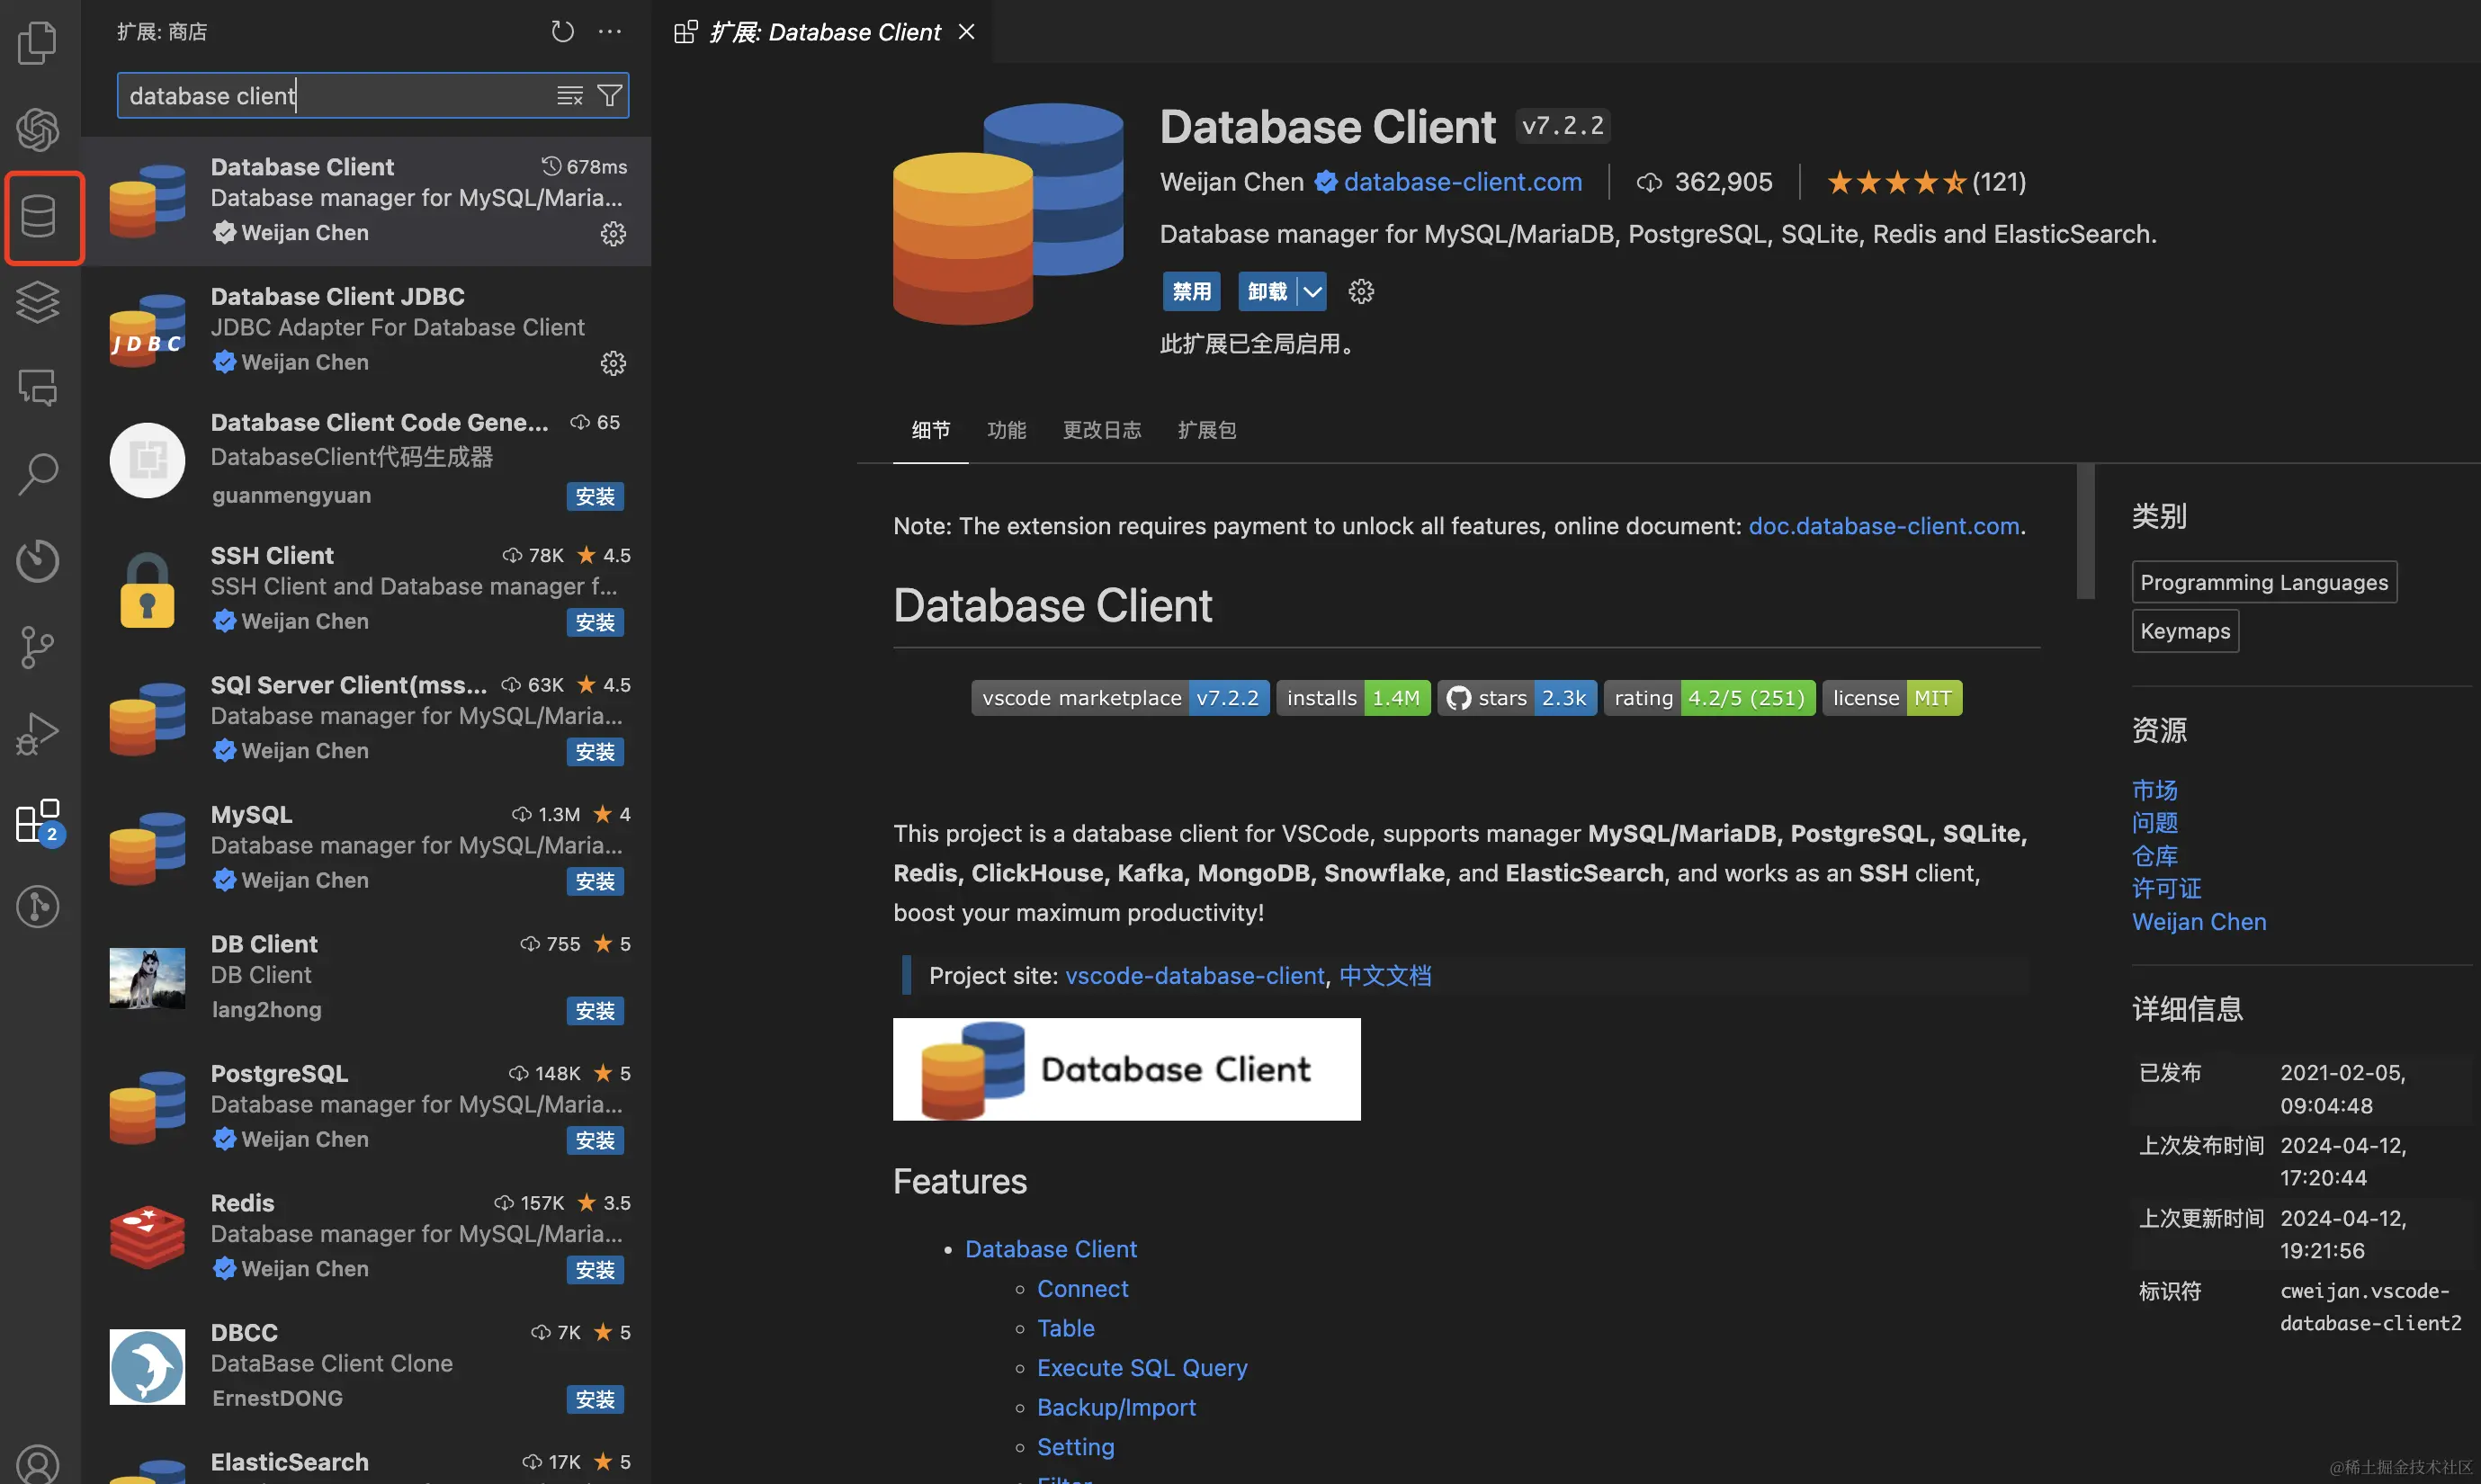Expand the 卸载 dropdown arrow

(x=1312, y=291)
